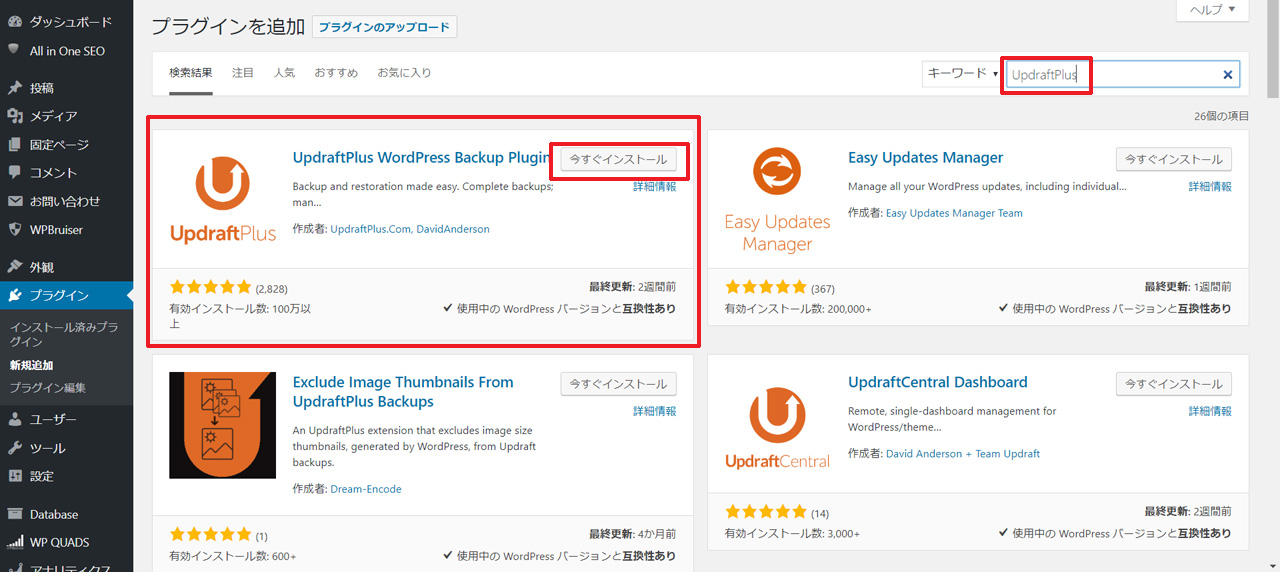Screen dimensions: 1280x572
Task: Click the プラグインのアップロード button
Action: [384, 27]
